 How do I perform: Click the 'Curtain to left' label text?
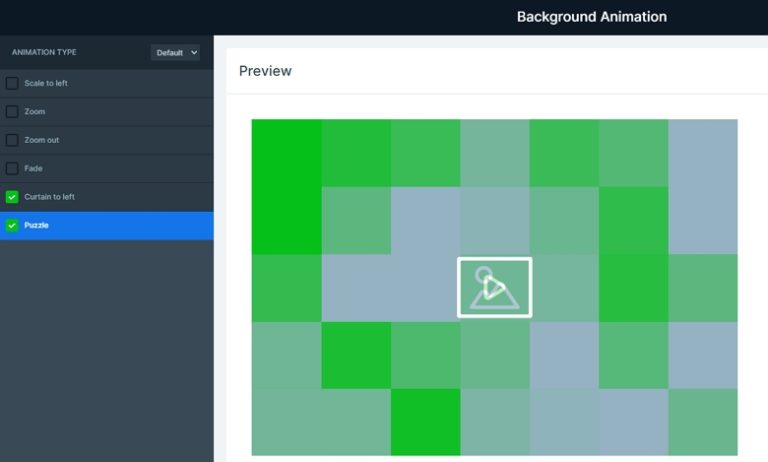point(50,197)
